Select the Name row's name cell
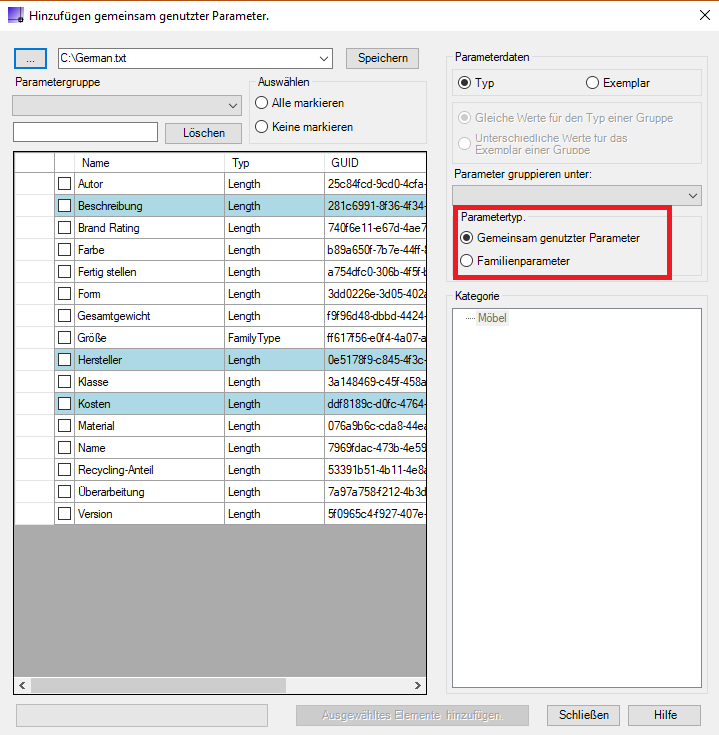 149,448
